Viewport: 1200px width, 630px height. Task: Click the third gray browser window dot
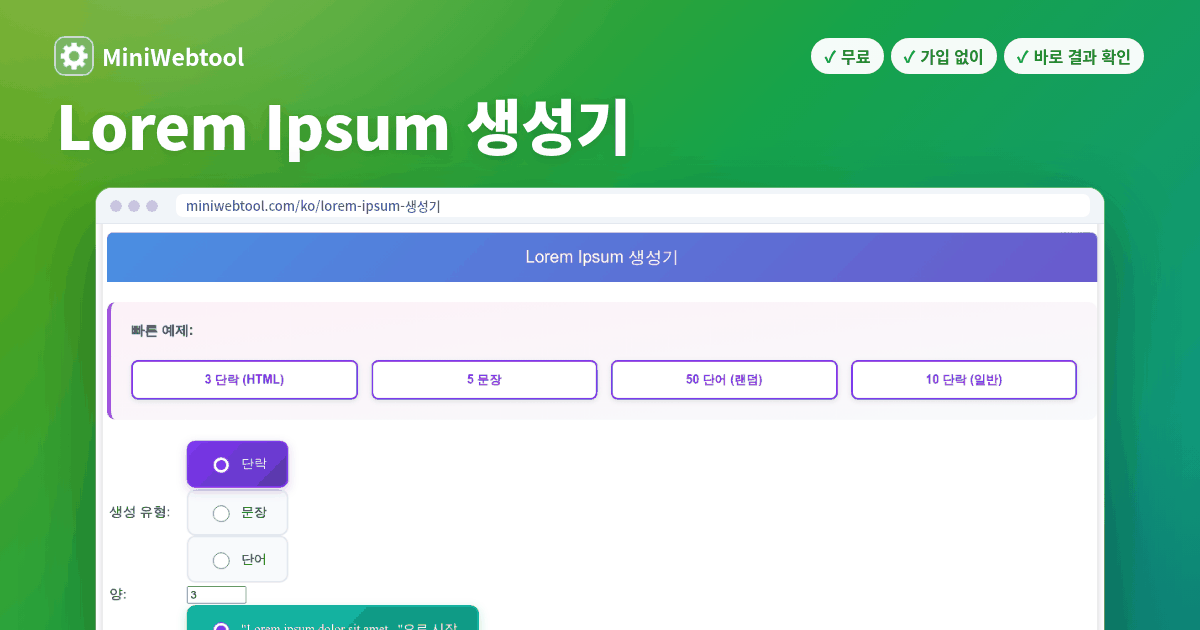tap(152, 206)
